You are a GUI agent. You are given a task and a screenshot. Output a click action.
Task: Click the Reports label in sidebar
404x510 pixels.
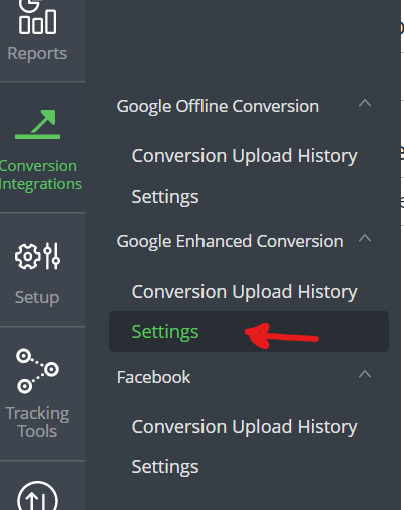tap(37, 53)
